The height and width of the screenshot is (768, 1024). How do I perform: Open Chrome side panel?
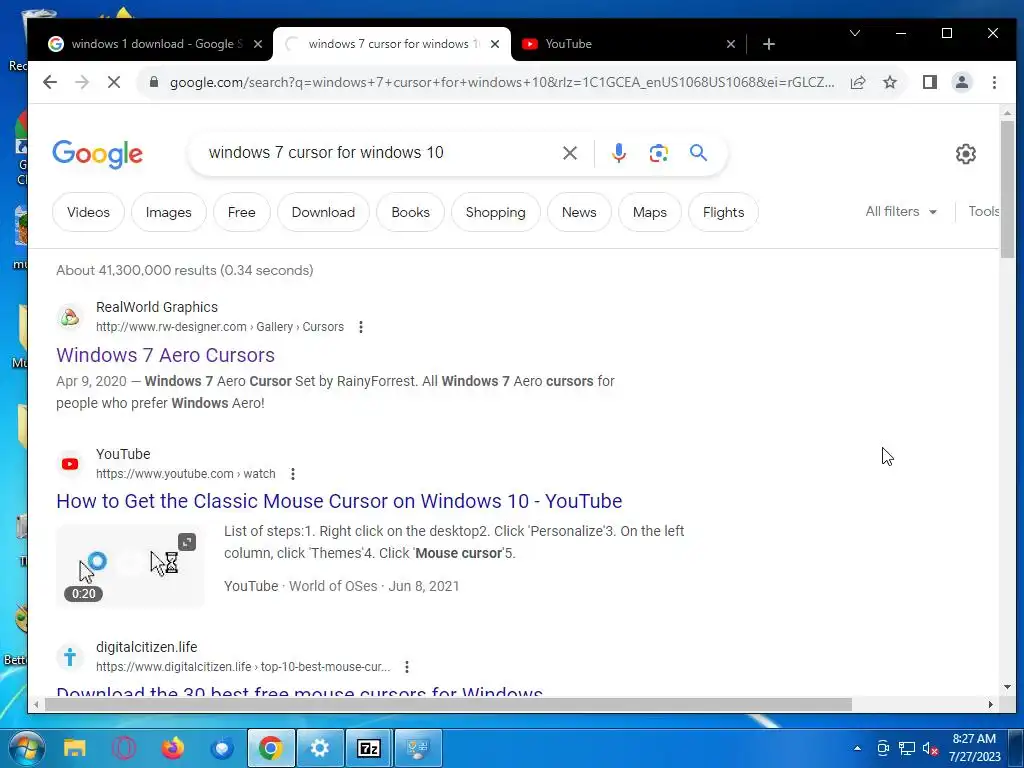[930, 82]
